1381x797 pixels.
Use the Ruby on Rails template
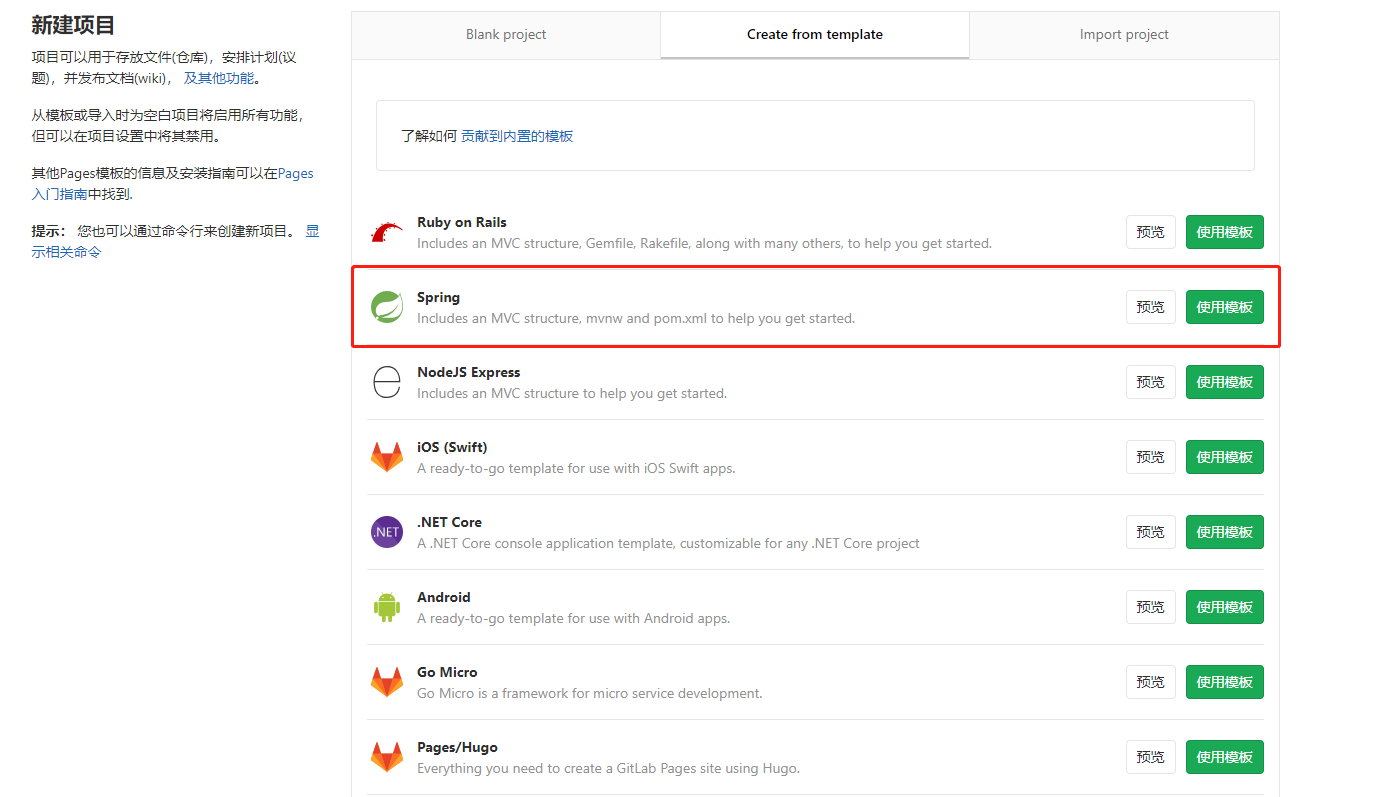tap(1225, 232)
